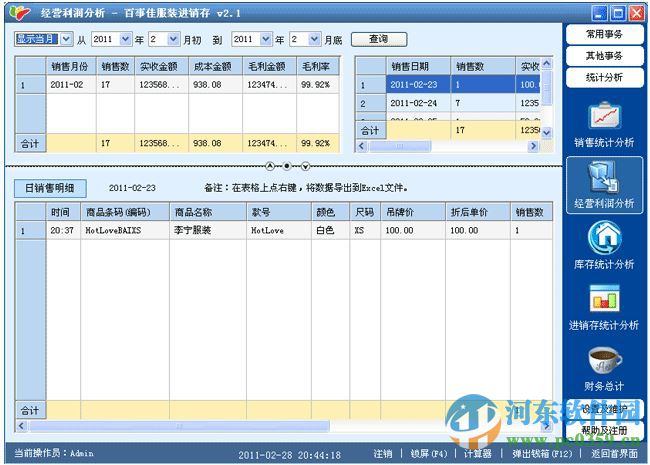Click 返回首界面 in the status bar
The height and width of the screenshot is (465, 650).
click(614, 454)
